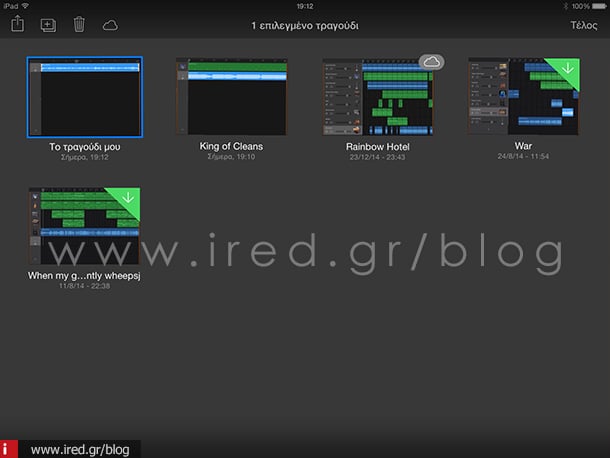The height and width of the screenshot is (458, 610).
Task: Tap the battery icon in the status bar
Action: [x=597, y=5]
